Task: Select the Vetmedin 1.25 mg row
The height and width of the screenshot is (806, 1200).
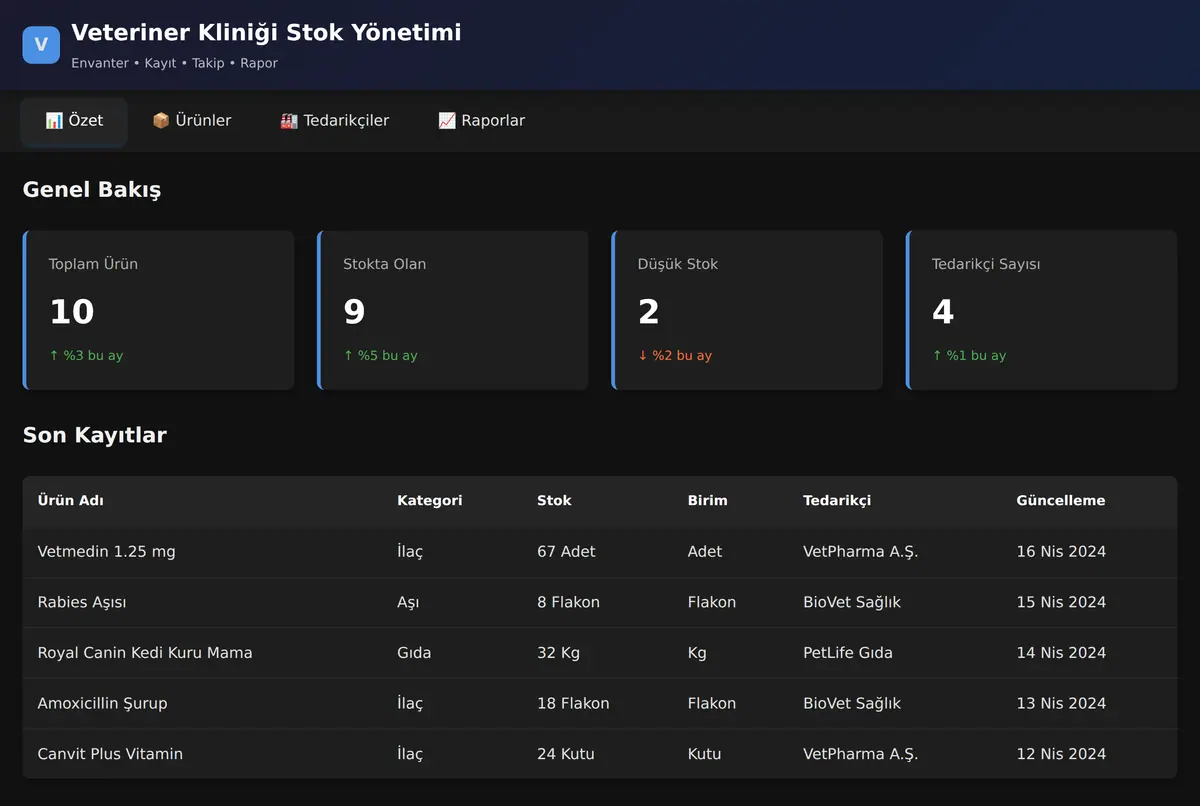Action: [600, 552]
